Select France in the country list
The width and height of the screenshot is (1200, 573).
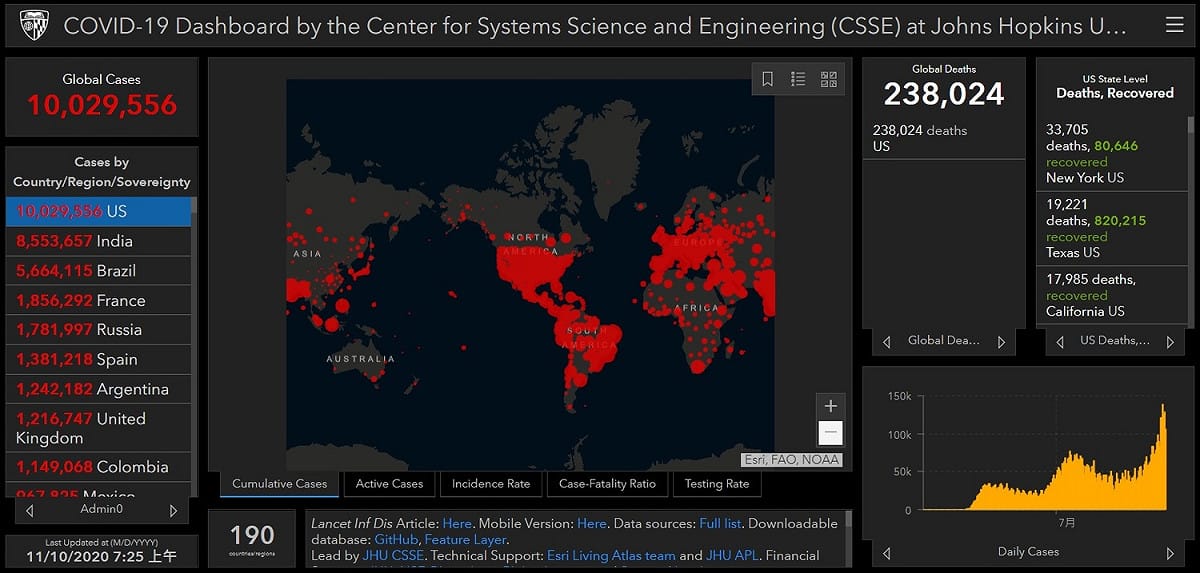click(98, 300)
